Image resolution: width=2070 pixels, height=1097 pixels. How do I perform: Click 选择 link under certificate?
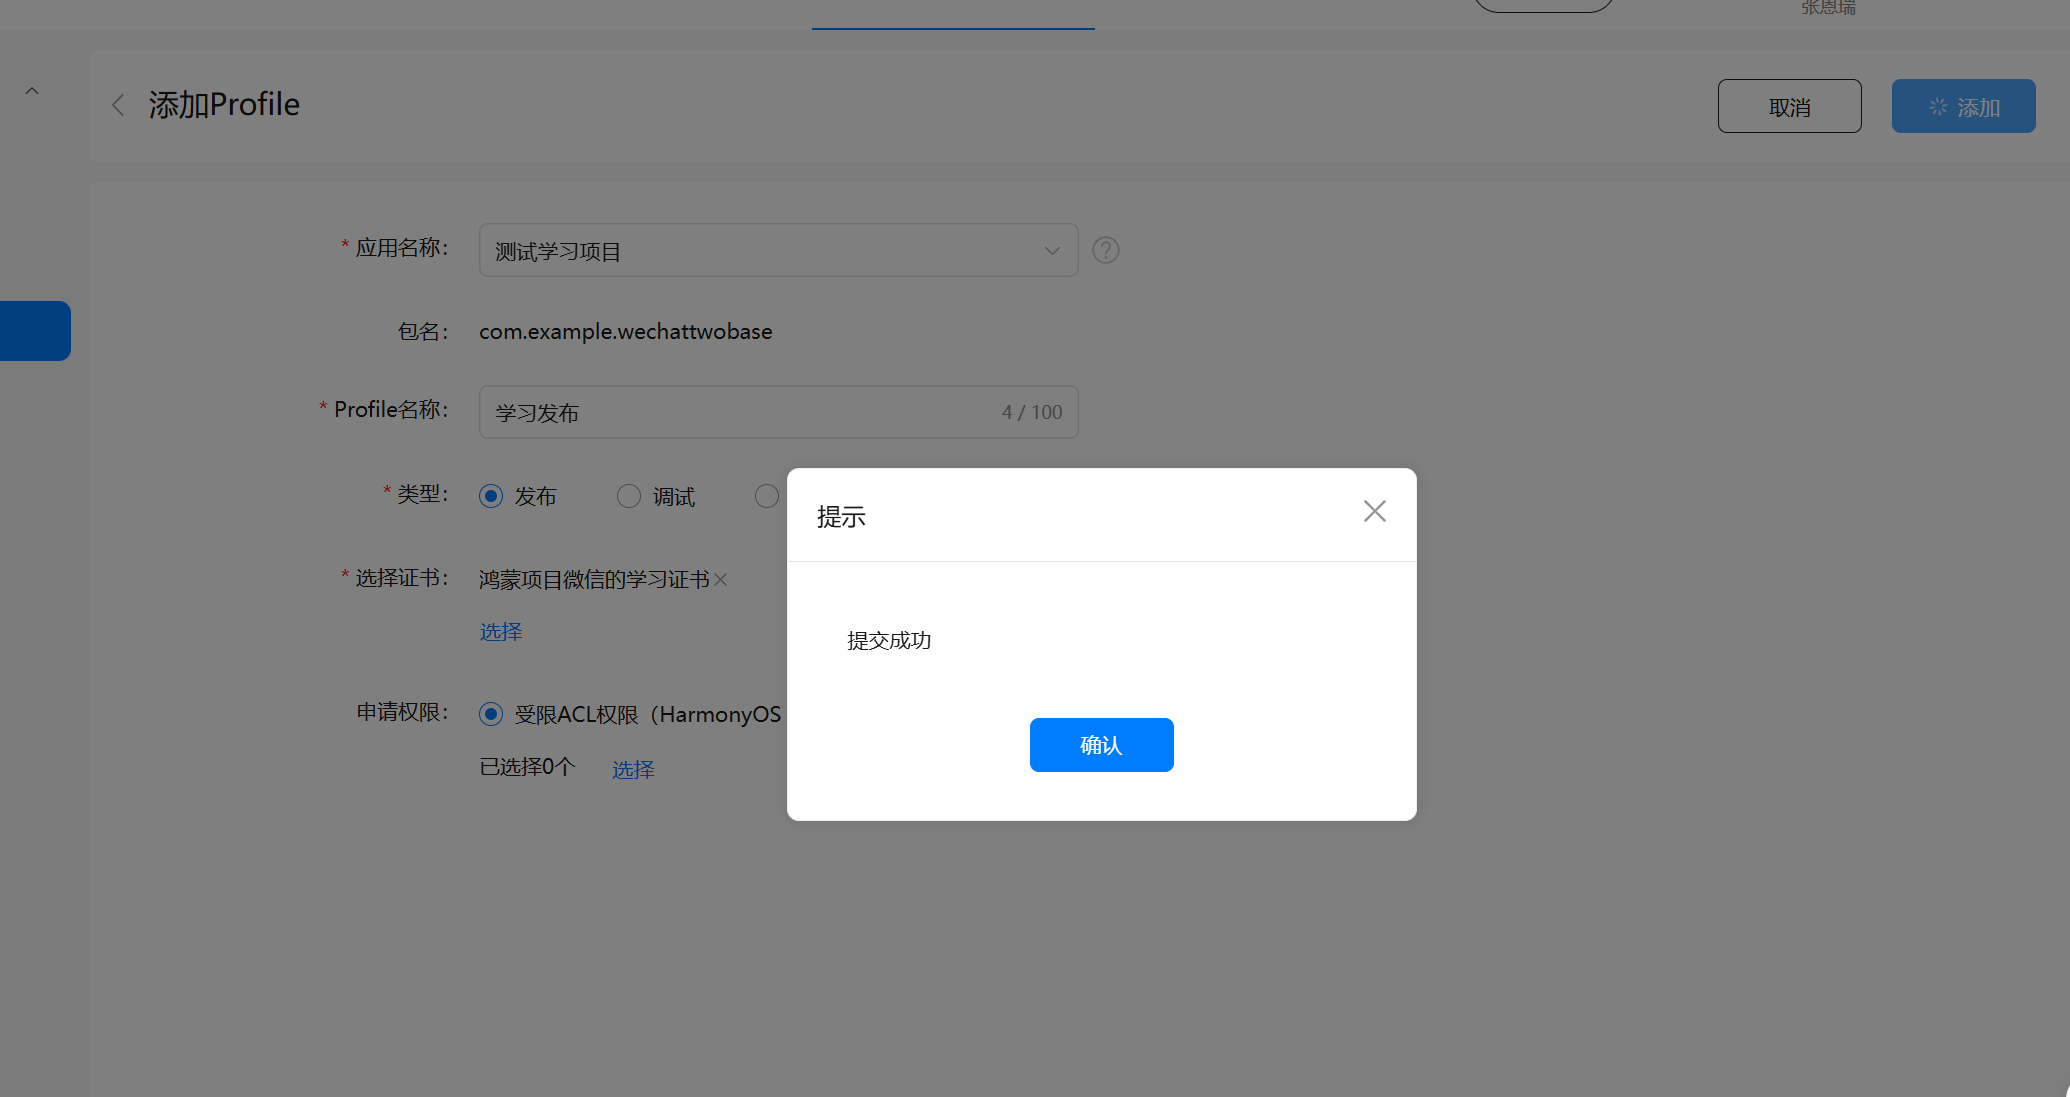point(501,632)
